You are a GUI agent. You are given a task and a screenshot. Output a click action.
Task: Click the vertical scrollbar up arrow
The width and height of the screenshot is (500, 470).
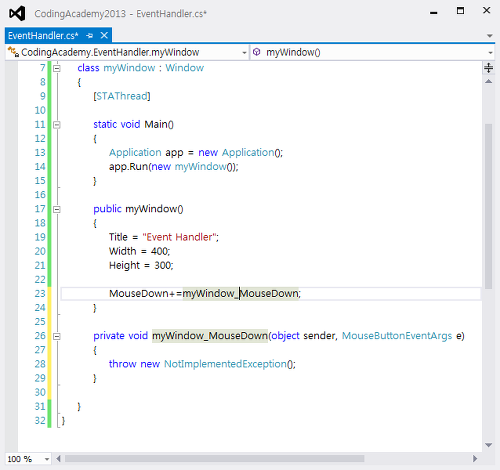coord(489,81)
